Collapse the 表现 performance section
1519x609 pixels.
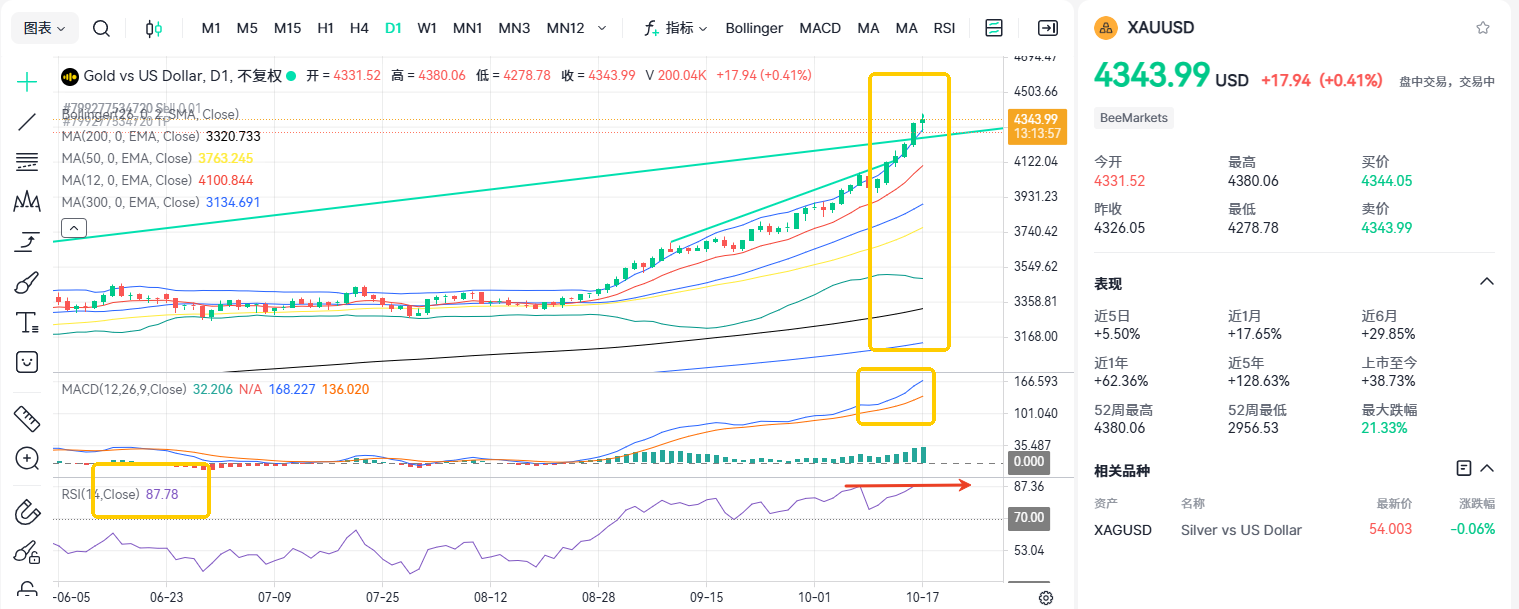(1486, 281)
